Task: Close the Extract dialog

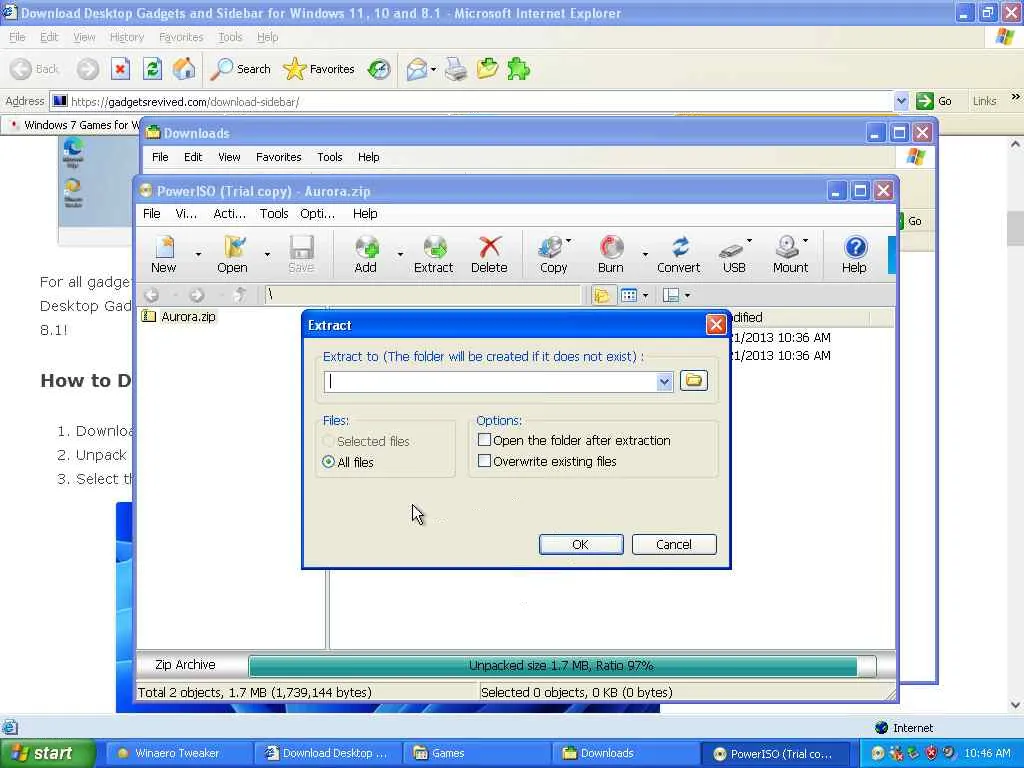Action: click(716, 325)
